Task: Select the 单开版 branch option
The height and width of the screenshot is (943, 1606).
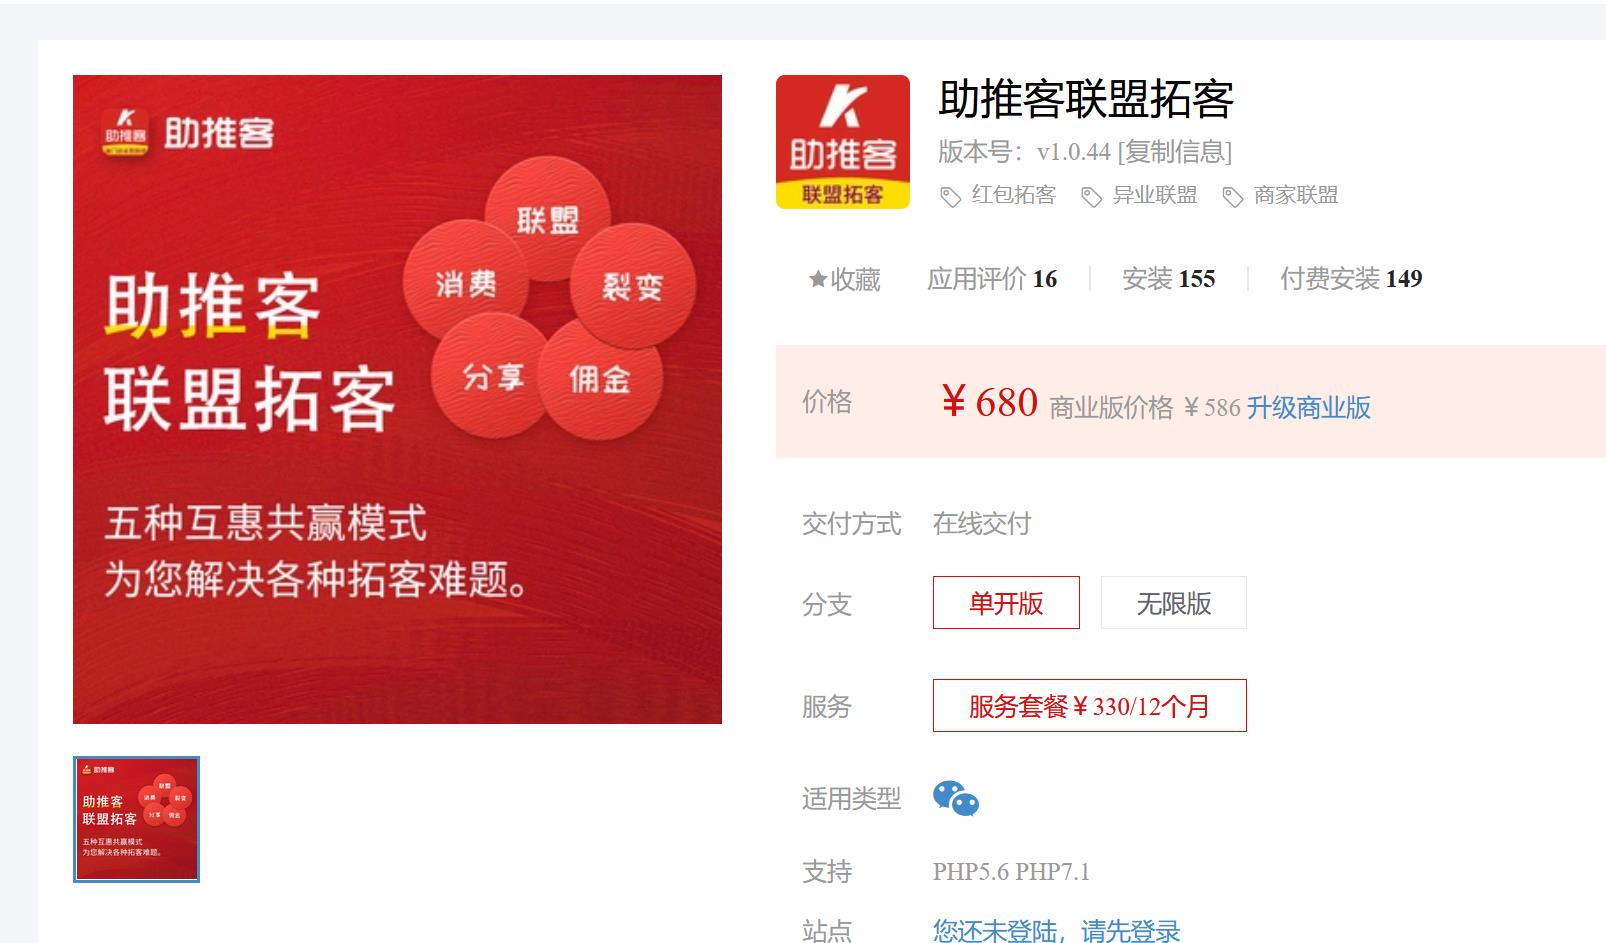Action: click(x=1006, y=603)
